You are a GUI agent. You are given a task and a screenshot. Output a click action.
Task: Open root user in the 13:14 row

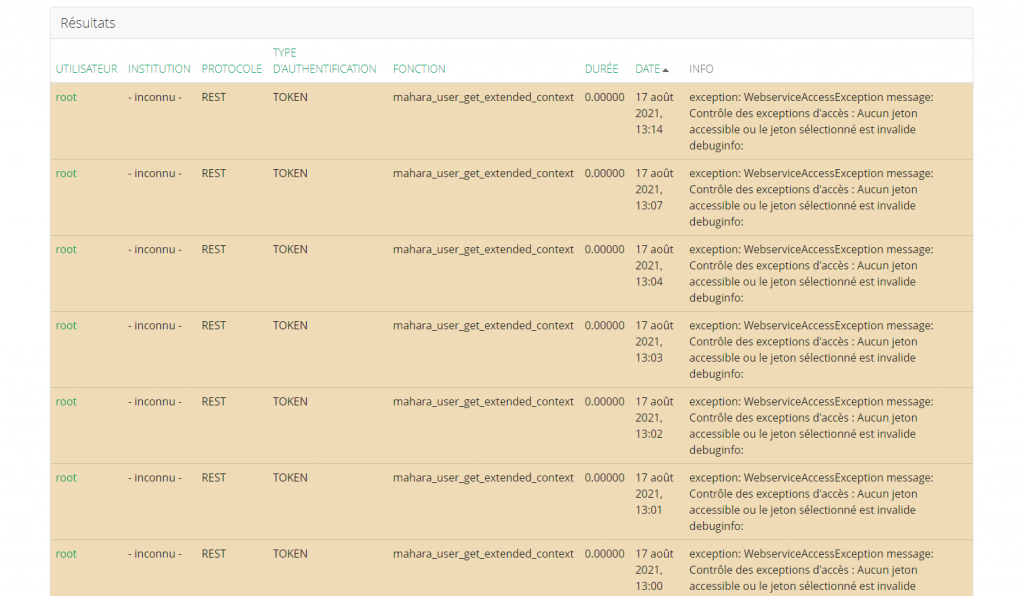(66, 98)
